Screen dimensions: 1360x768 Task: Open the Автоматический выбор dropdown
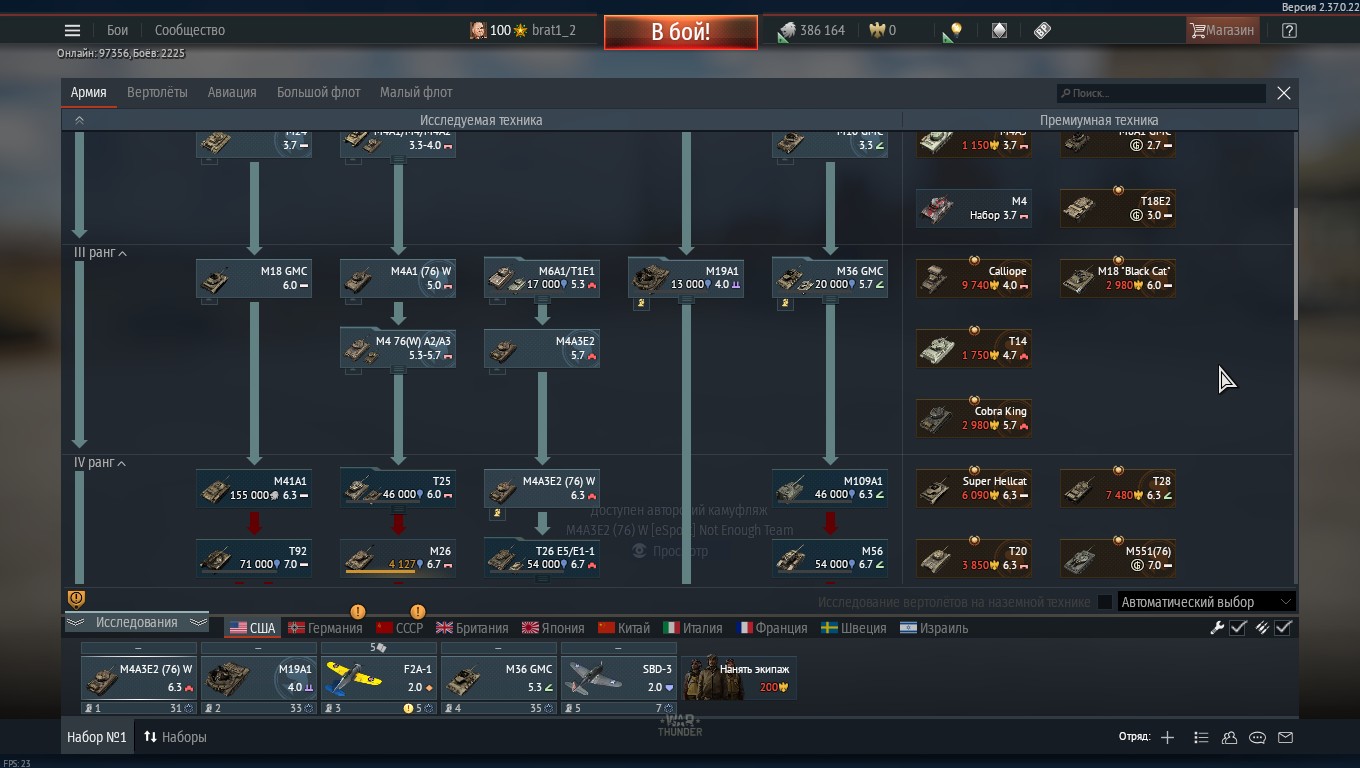pos(1207,602)
